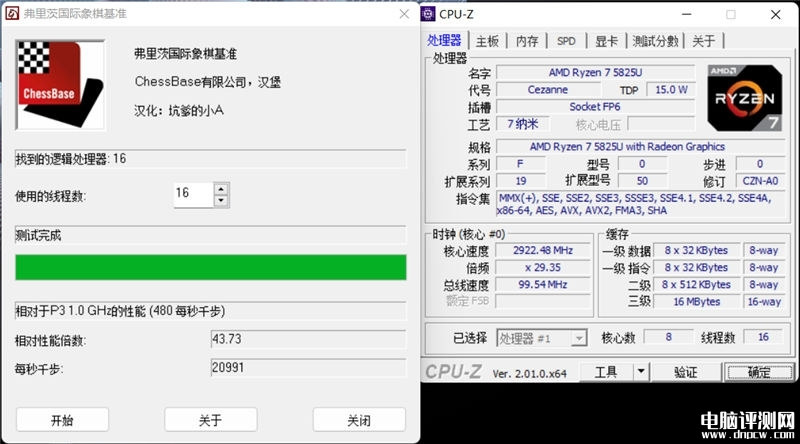
Task: Click the ChessBase logo image
Action: [60, 85]
